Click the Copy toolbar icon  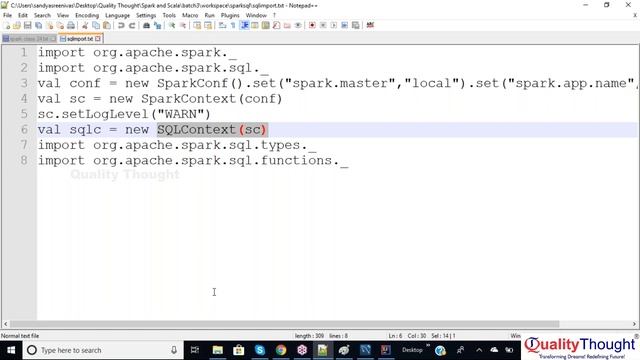96,25
